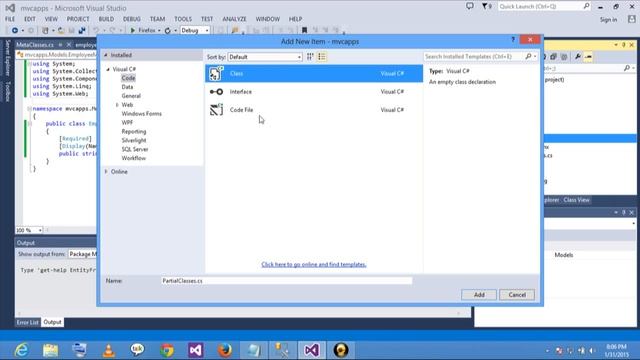Select the Code File template icon
Screen dimensions: 640x360
coord(216,110)
